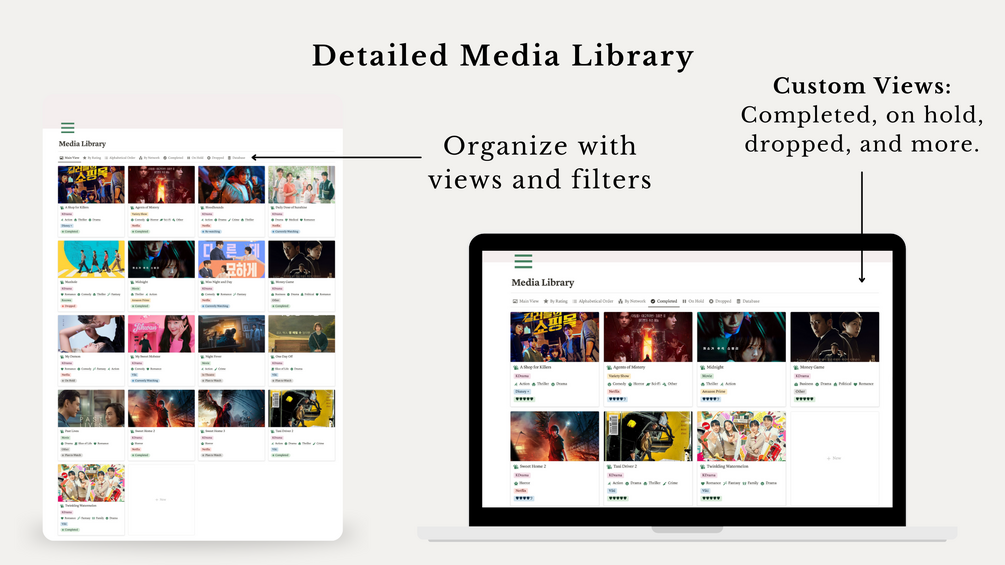1005x565 pixels.
Task: Open the Daily Dose of Sunshine poster on the tablet page
Action: click(301, 184)
